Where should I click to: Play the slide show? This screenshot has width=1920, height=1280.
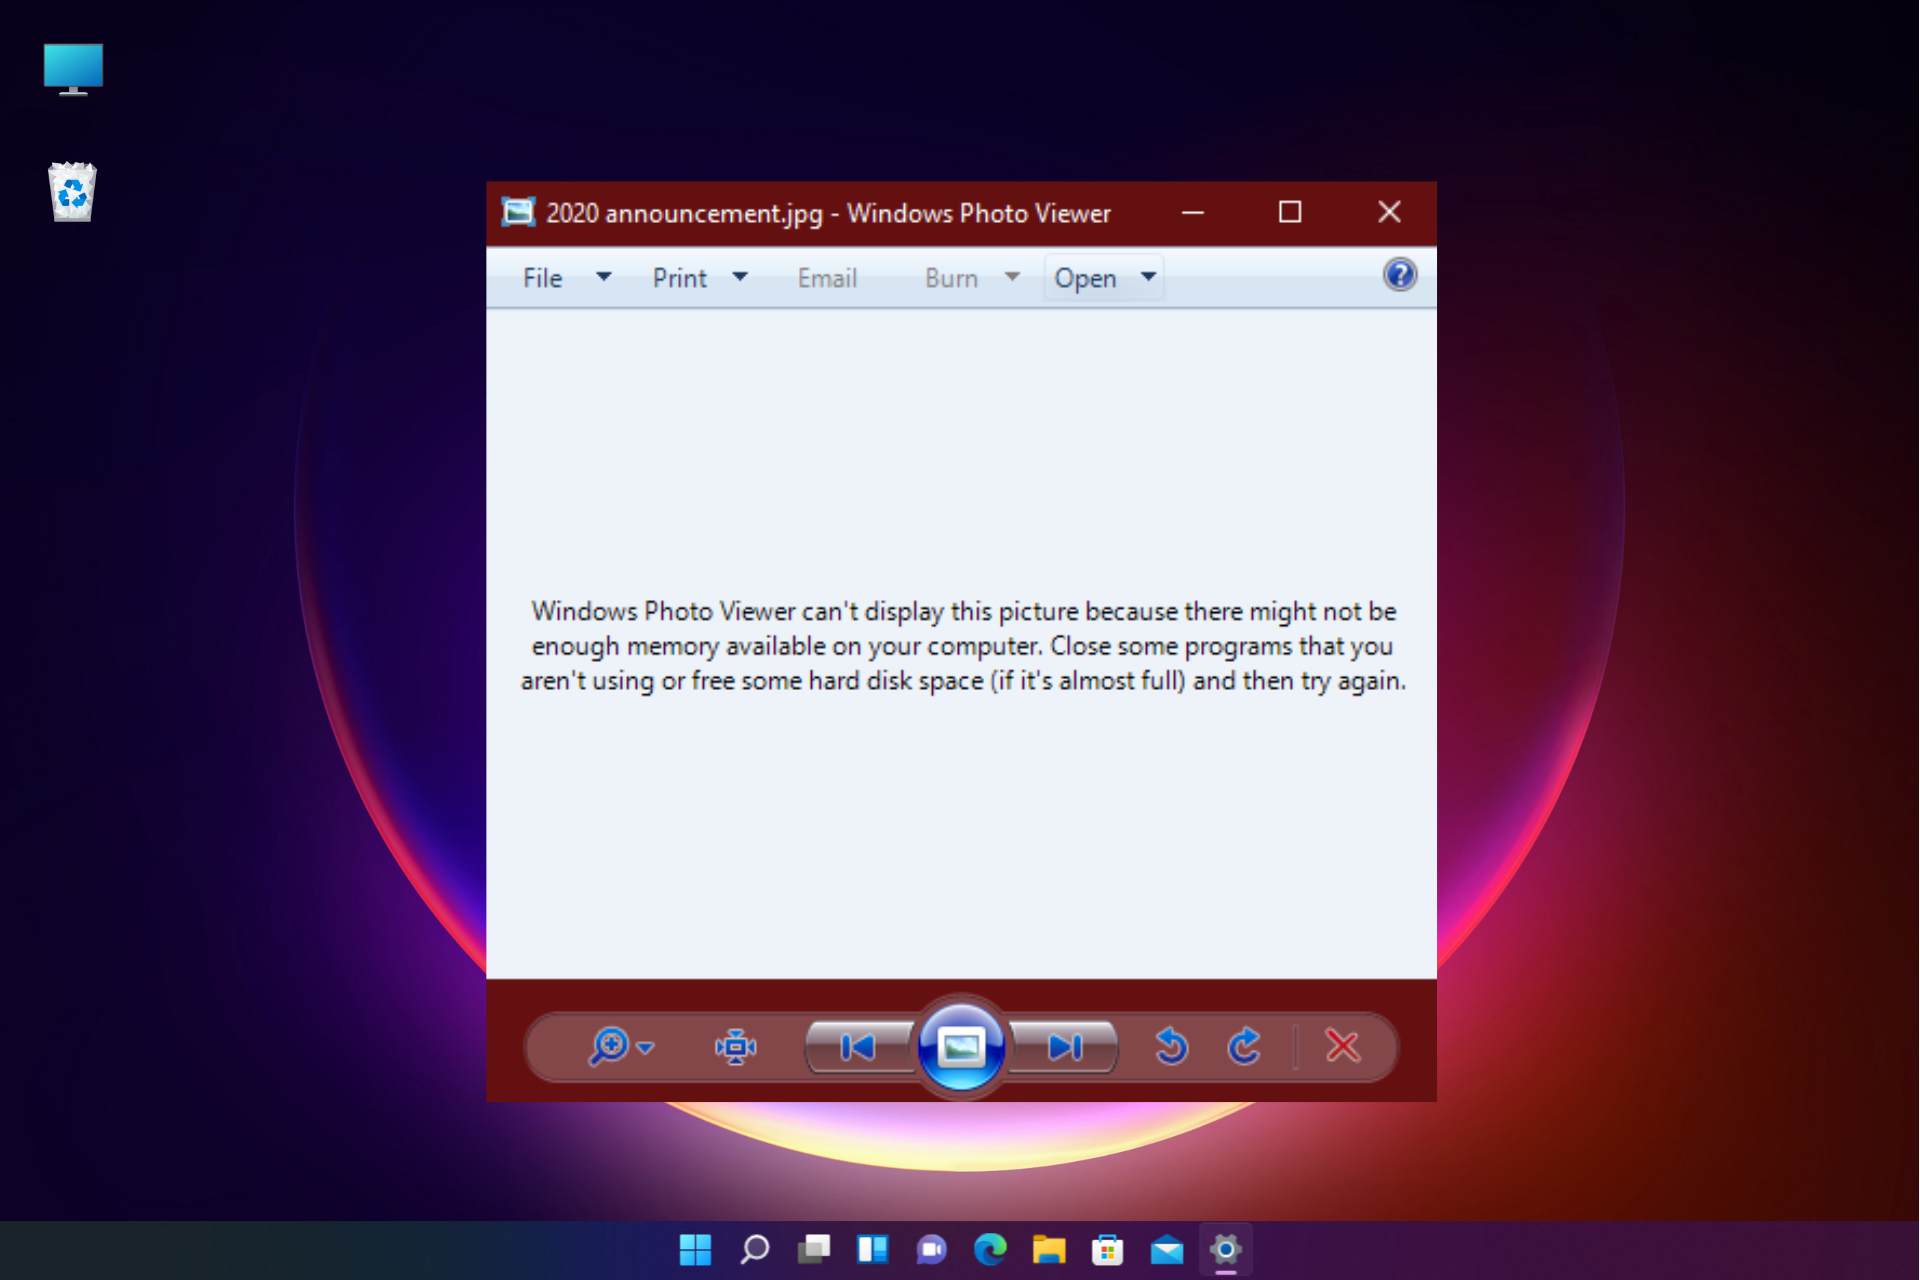click(x=961, y=1047)
